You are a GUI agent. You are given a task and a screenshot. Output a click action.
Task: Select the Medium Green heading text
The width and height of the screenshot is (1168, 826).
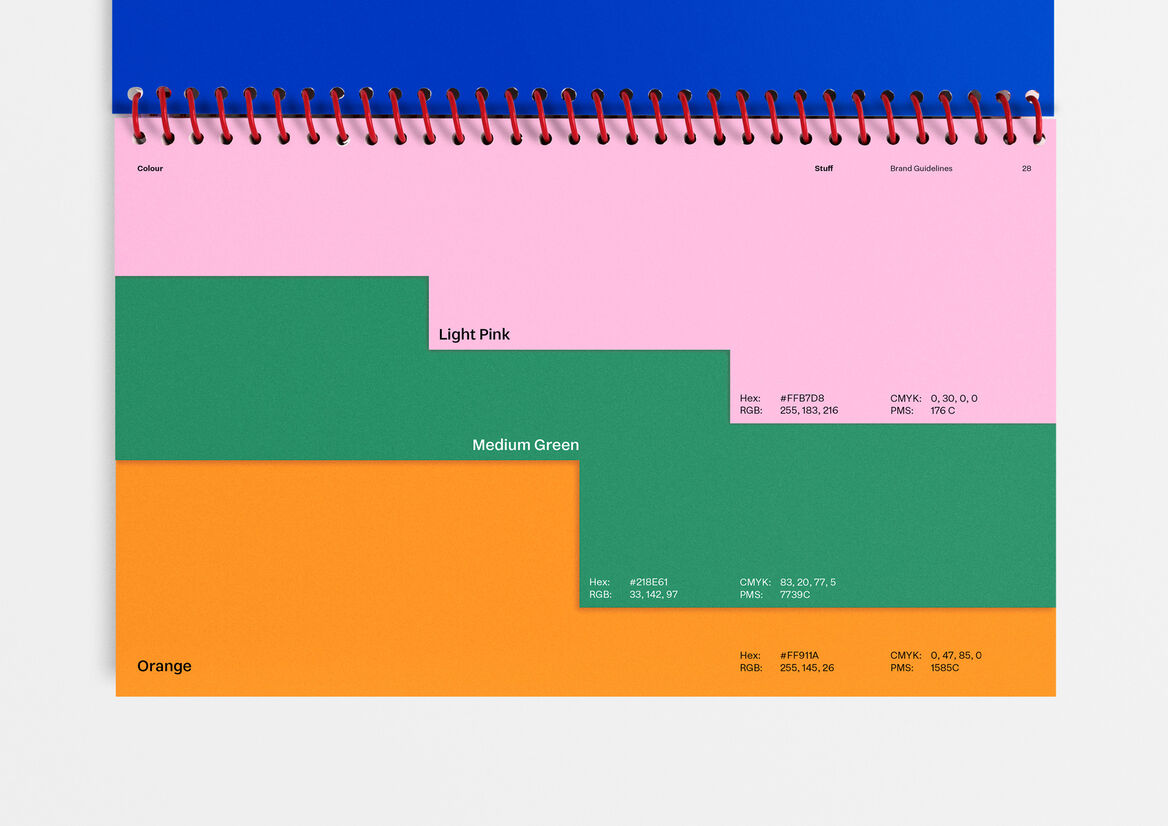coord(525,445)
